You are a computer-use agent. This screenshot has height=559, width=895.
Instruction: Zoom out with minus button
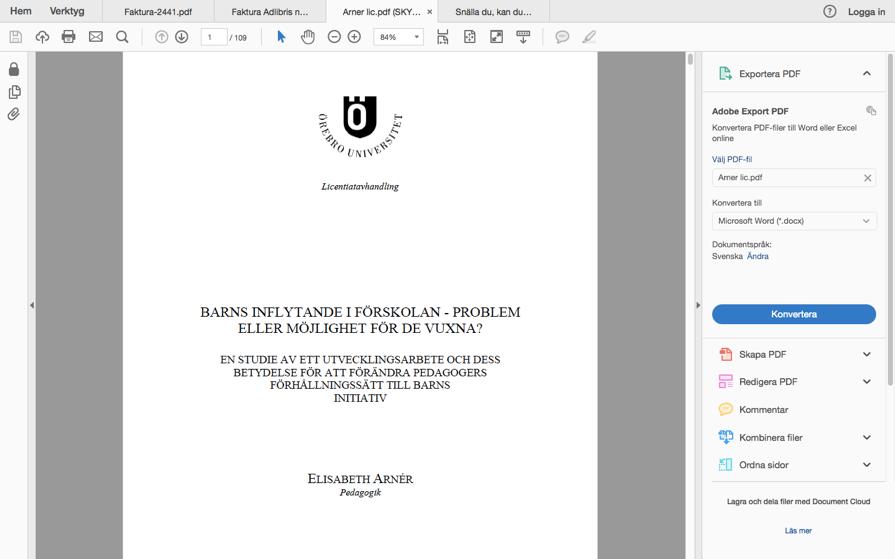coord(334,37)
